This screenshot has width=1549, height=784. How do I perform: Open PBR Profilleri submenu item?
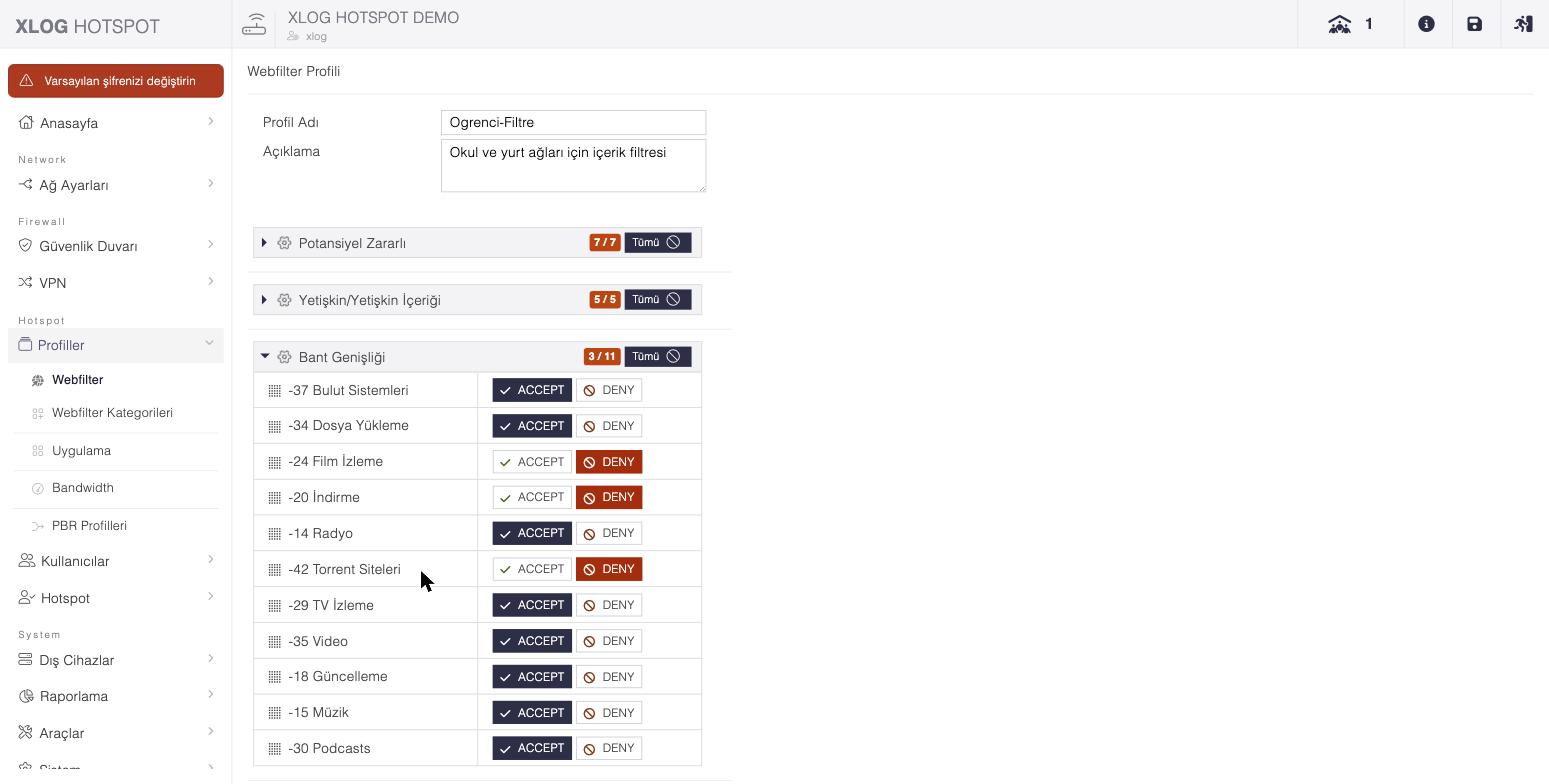point(89,525)
